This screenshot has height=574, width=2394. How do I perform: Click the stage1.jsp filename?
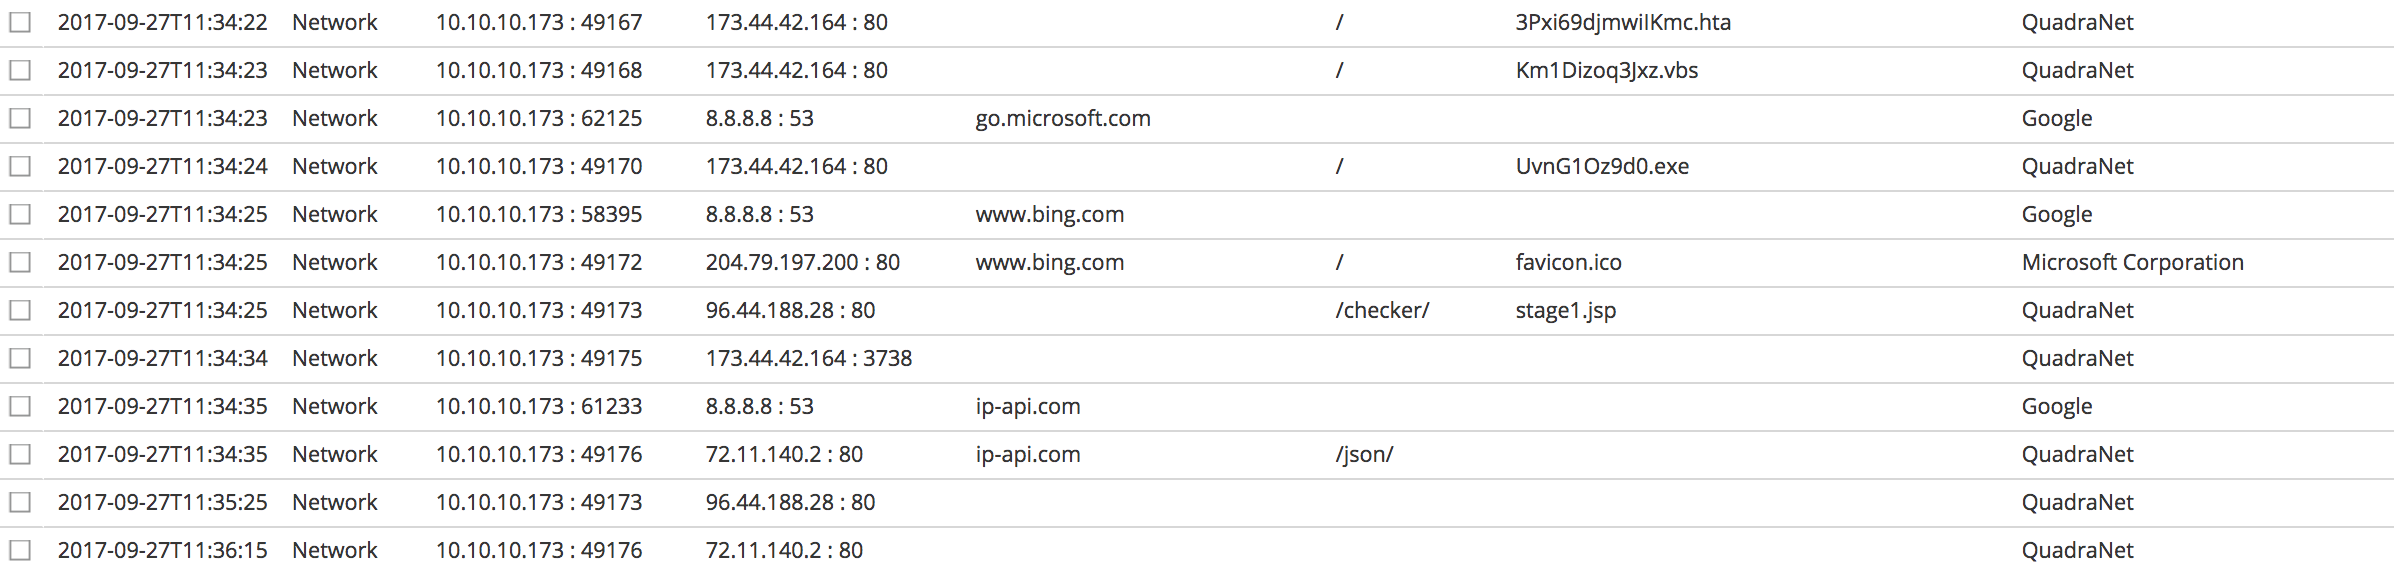[1565, 310]
